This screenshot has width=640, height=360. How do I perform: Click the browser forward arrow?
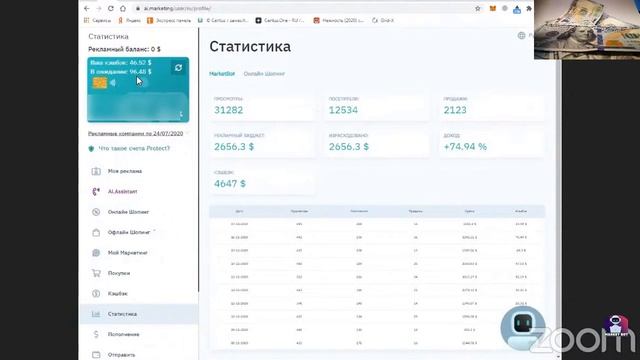pos(98,8)
